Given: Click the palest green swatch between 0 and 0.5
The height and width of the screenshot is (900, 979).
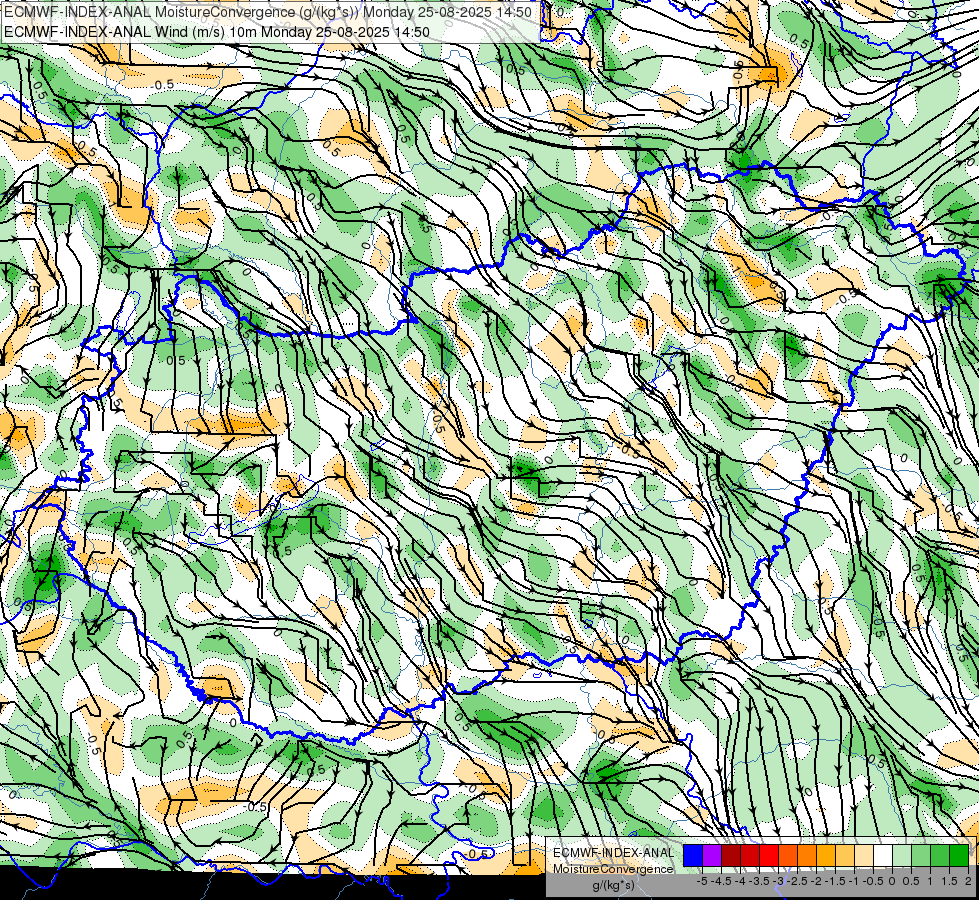Looking at the screenshot, I should click(902, 855).
